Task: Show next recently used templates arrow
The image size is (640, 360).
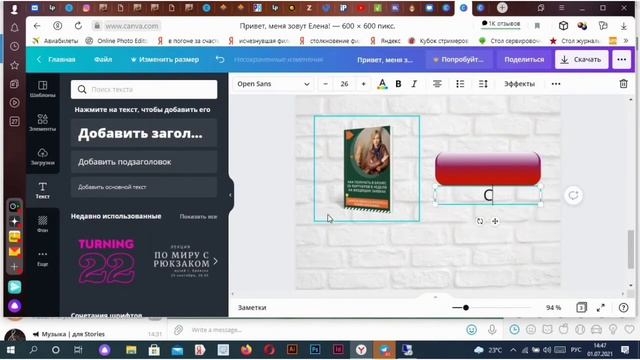Action: point(216,261)
